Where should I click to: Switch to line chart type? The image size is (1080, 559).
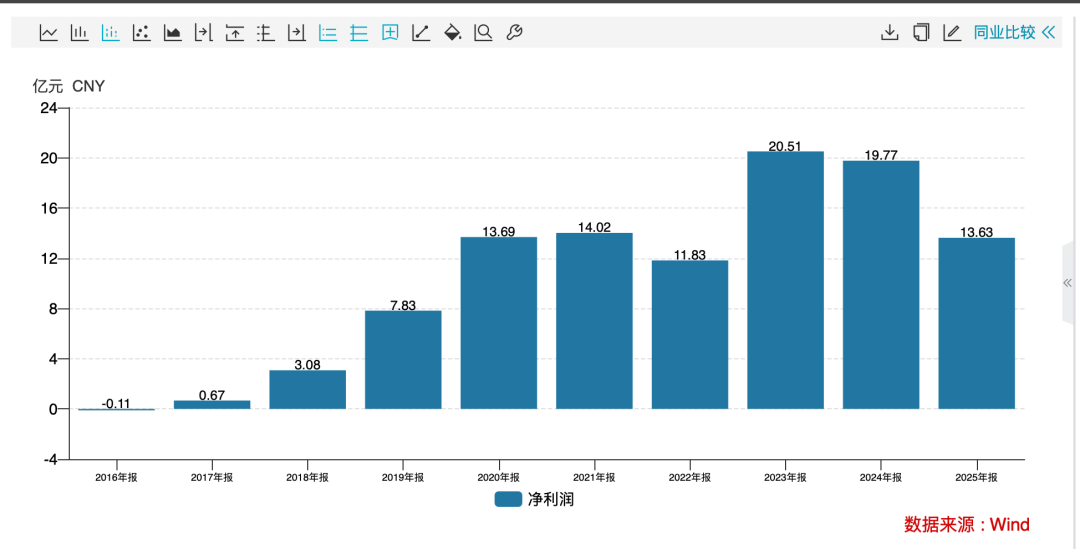tap(48, 32)
